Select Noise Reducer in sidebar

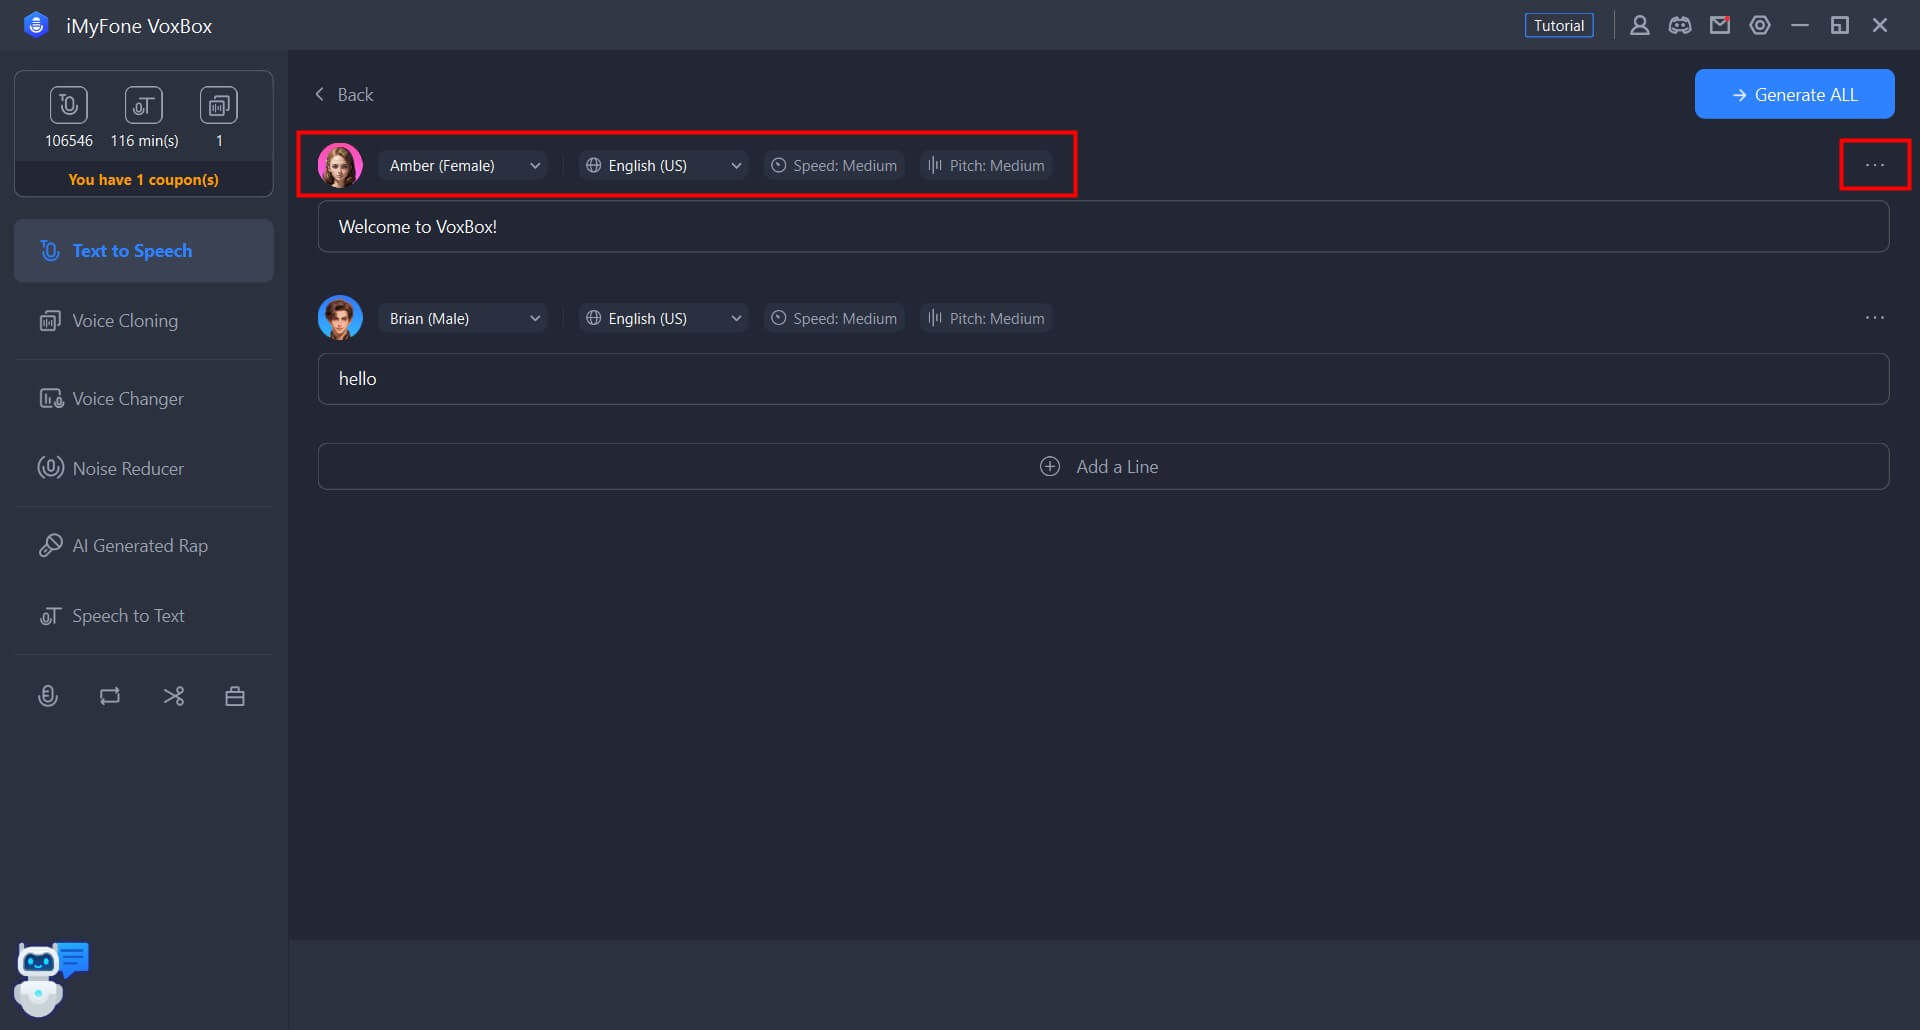144,469
